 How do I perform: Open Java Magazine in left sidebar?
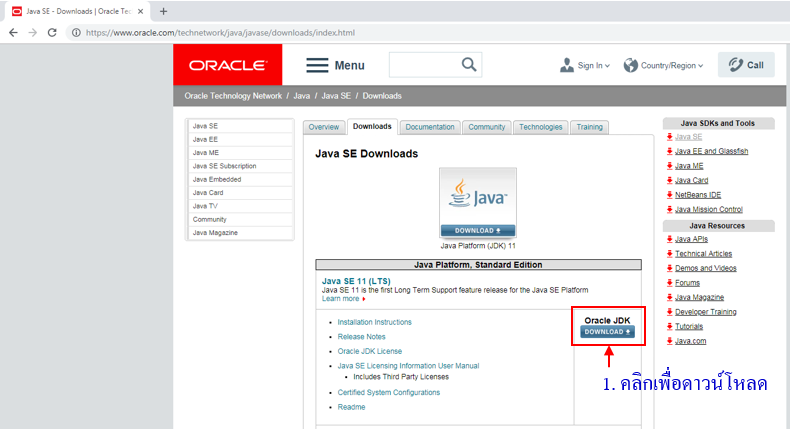click(x=240, y=233)
